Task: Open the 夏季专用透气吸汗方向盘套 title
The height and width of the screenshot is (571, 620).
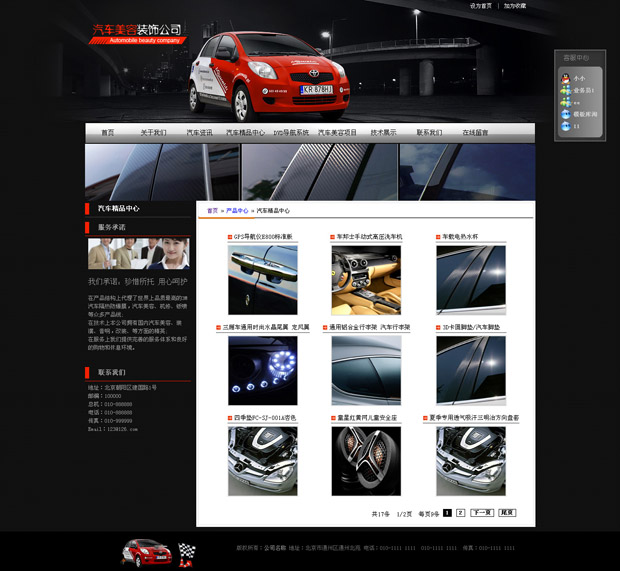Action: tap(474, 418)
